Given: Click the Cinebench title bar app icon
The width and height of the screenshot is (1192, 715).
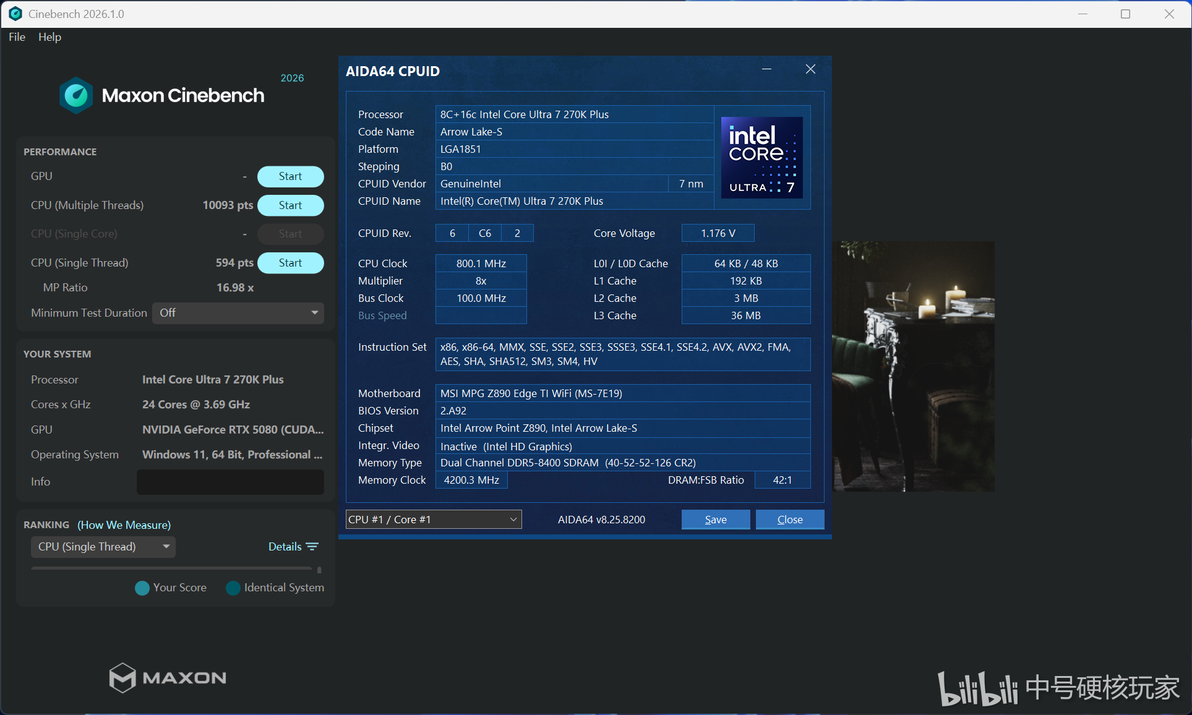Looking at the screenshot, I should pos(15,14).
